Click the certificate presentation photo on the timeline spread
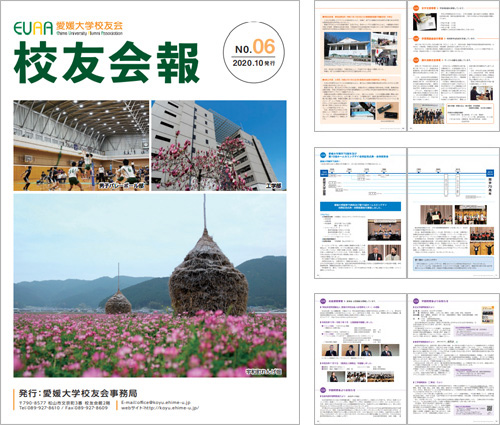 click(x=436, y=215)
